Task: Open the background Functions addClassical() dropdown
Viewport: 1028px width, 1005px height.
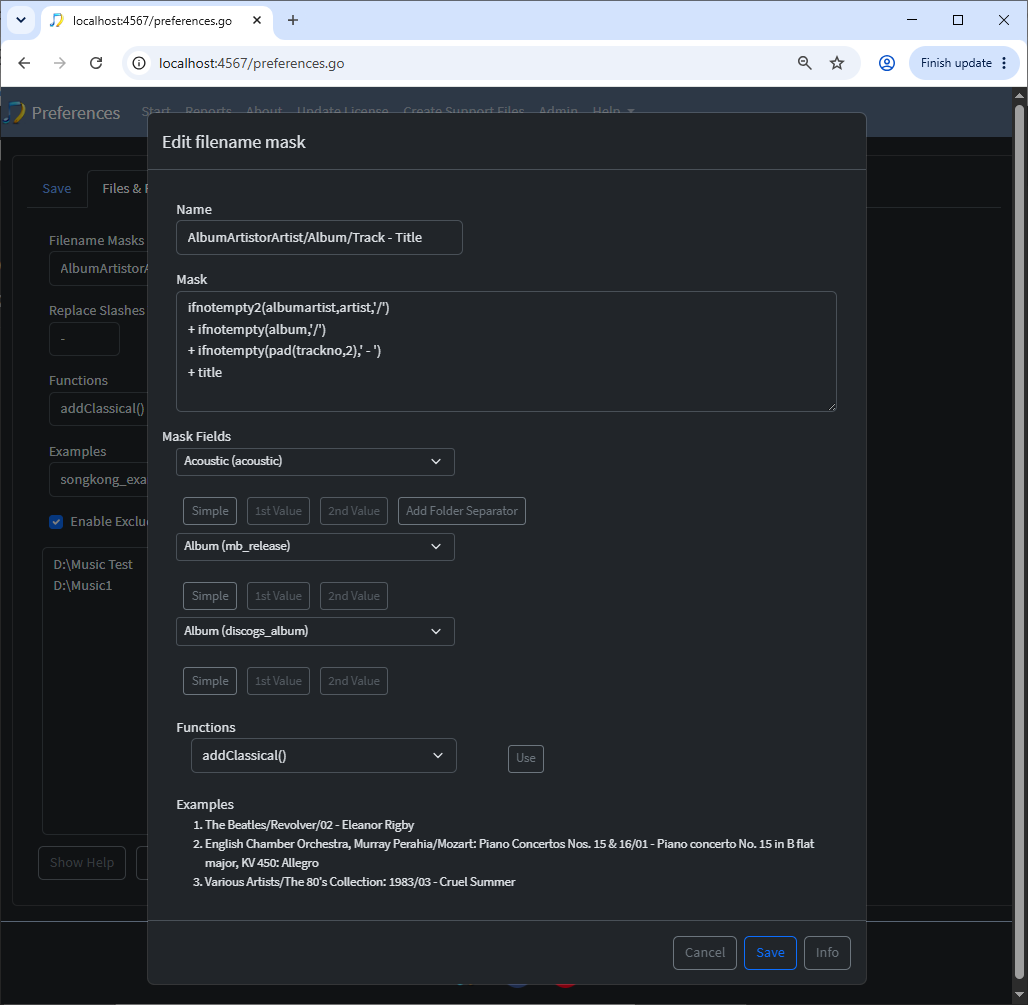Action: pos(98,408)
